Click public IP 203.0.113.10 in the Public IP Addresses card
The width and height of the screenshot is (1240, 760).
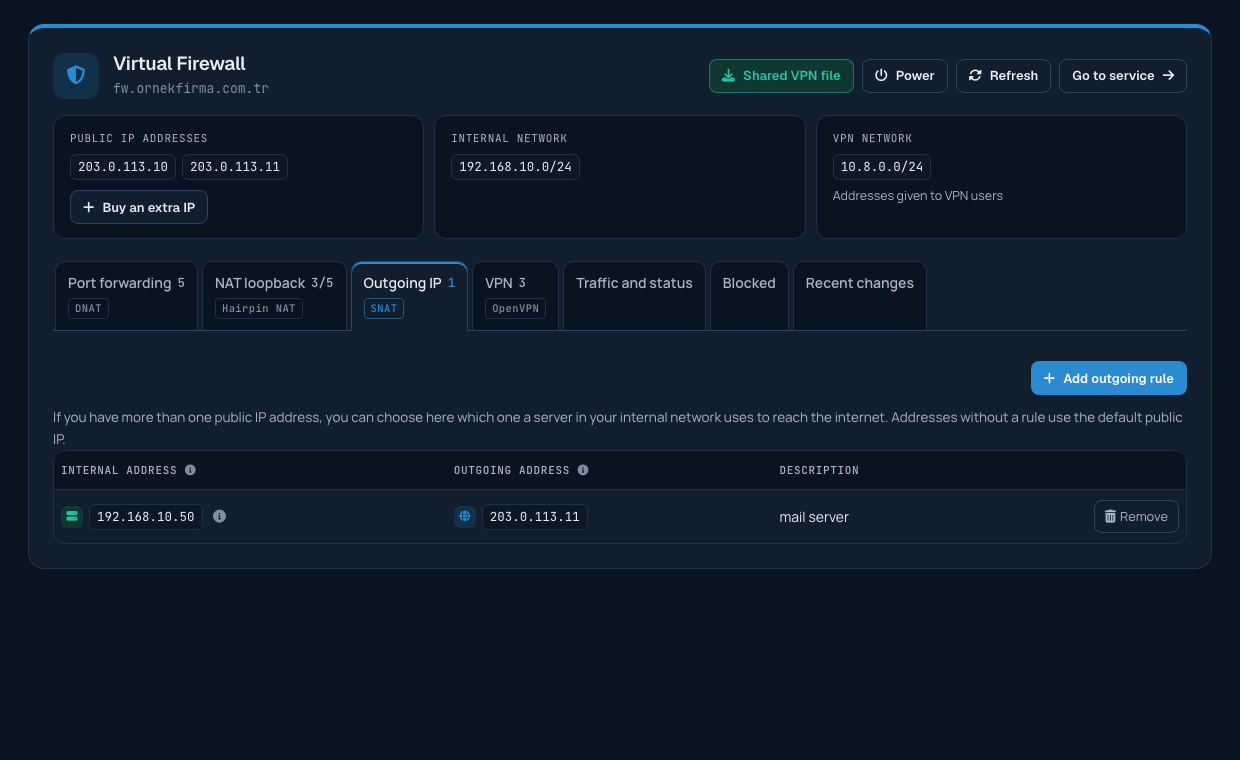123,167
